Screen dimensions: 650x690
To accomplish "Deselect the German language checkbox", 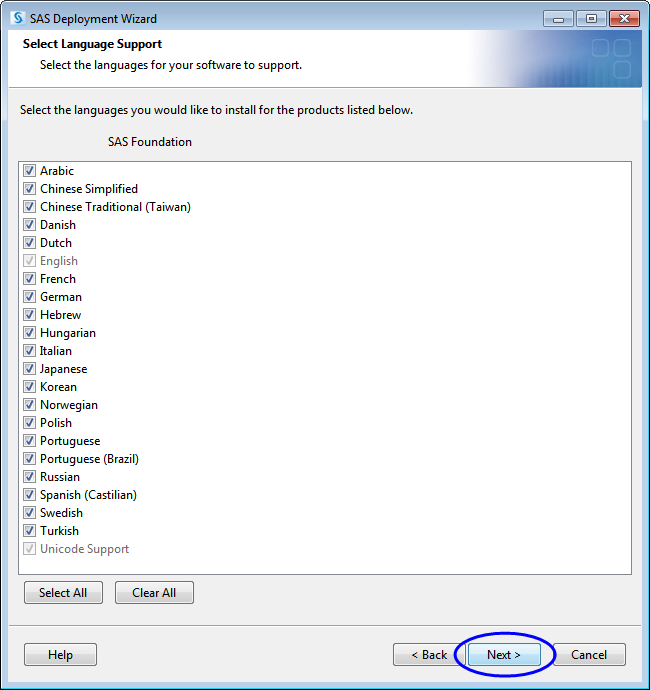I will click(29, 297).
